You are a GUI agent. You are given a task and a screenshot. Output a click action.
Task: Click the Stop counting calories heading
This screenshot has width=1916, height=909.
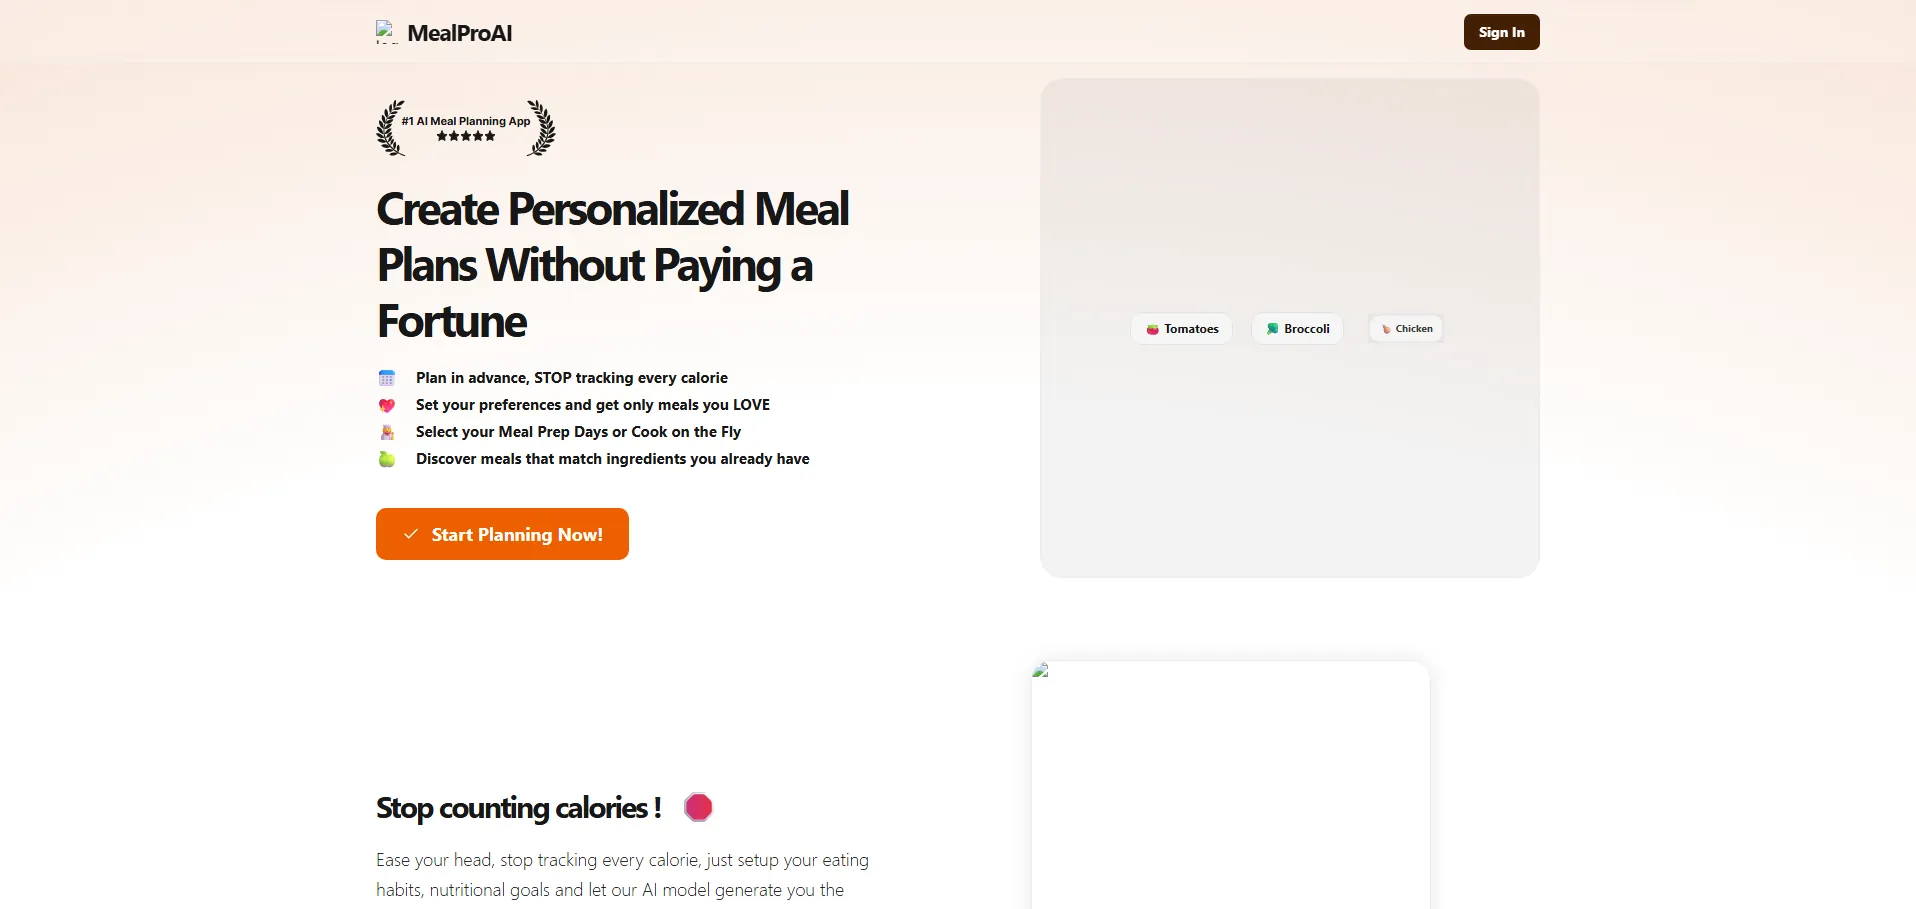(x=518, y=808)
